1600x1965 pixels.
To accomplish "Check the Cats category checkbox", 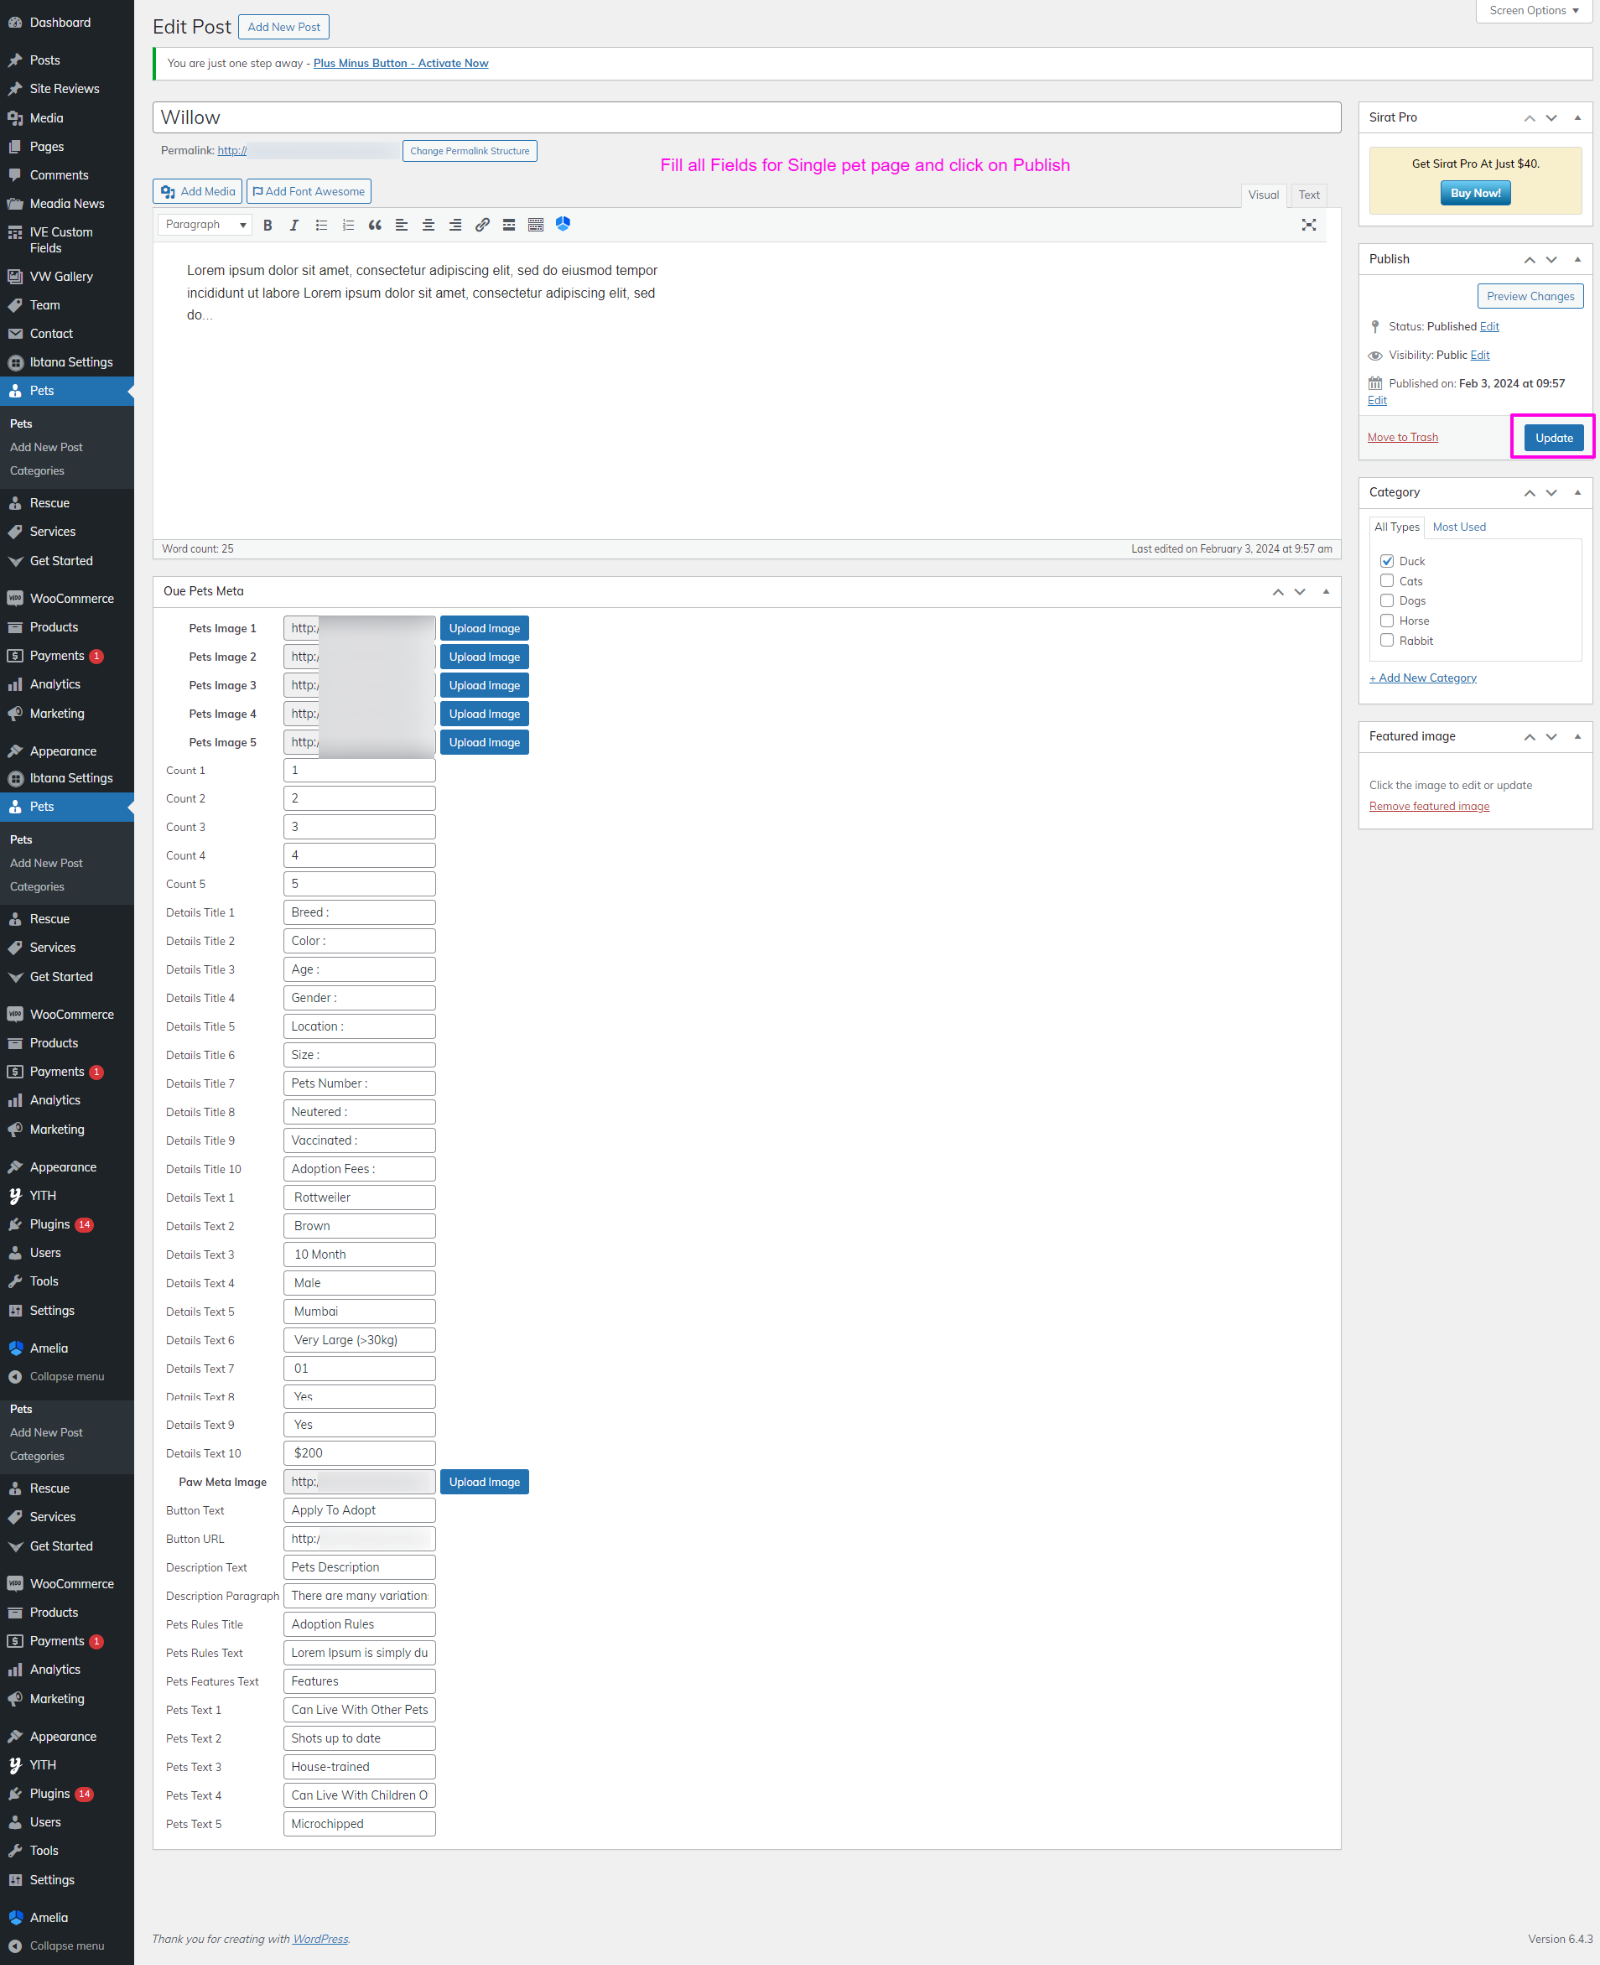I will click(x=1387, y=581).
